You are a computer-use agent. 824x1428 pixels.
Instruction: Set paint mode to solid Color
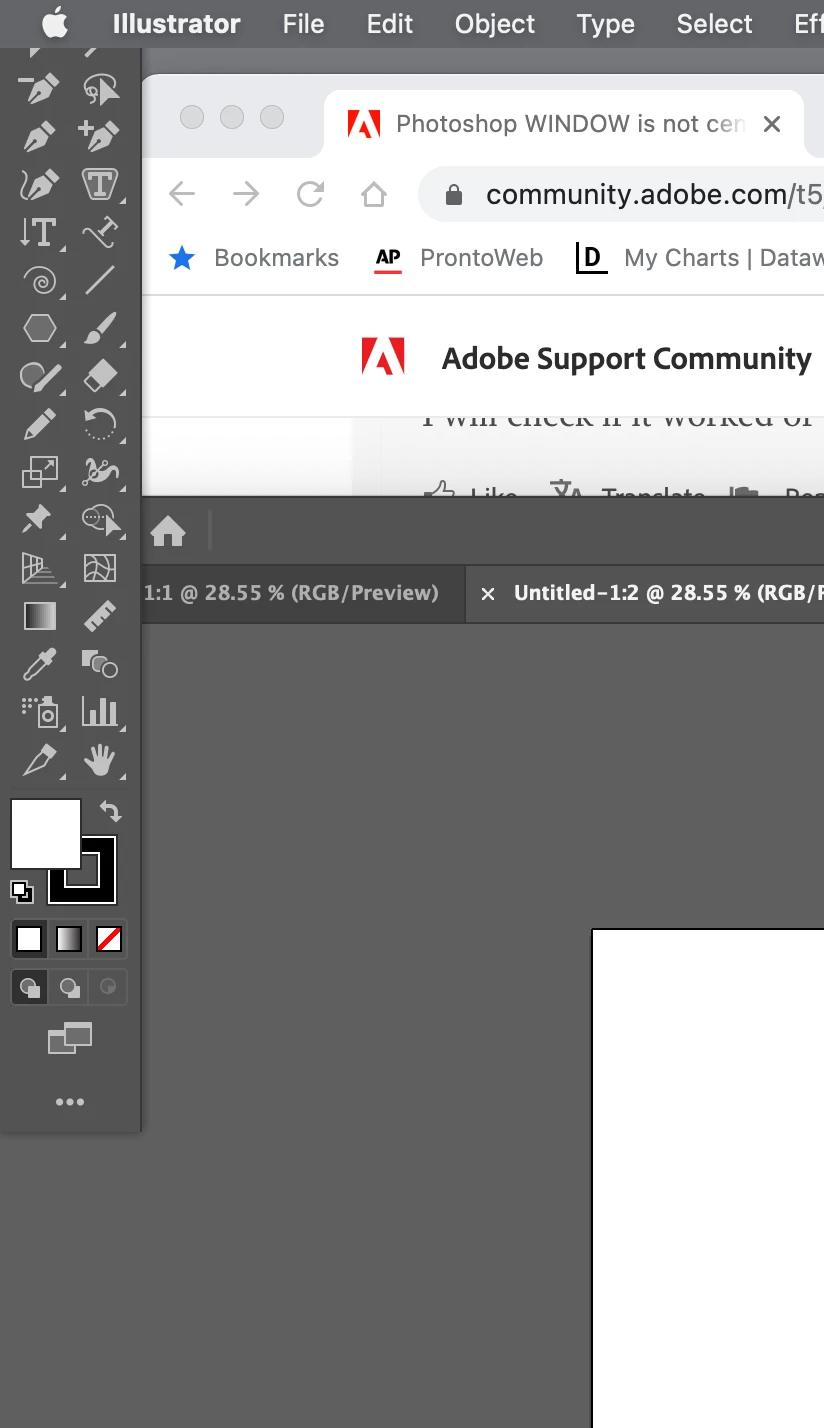(x=30, y=939)
